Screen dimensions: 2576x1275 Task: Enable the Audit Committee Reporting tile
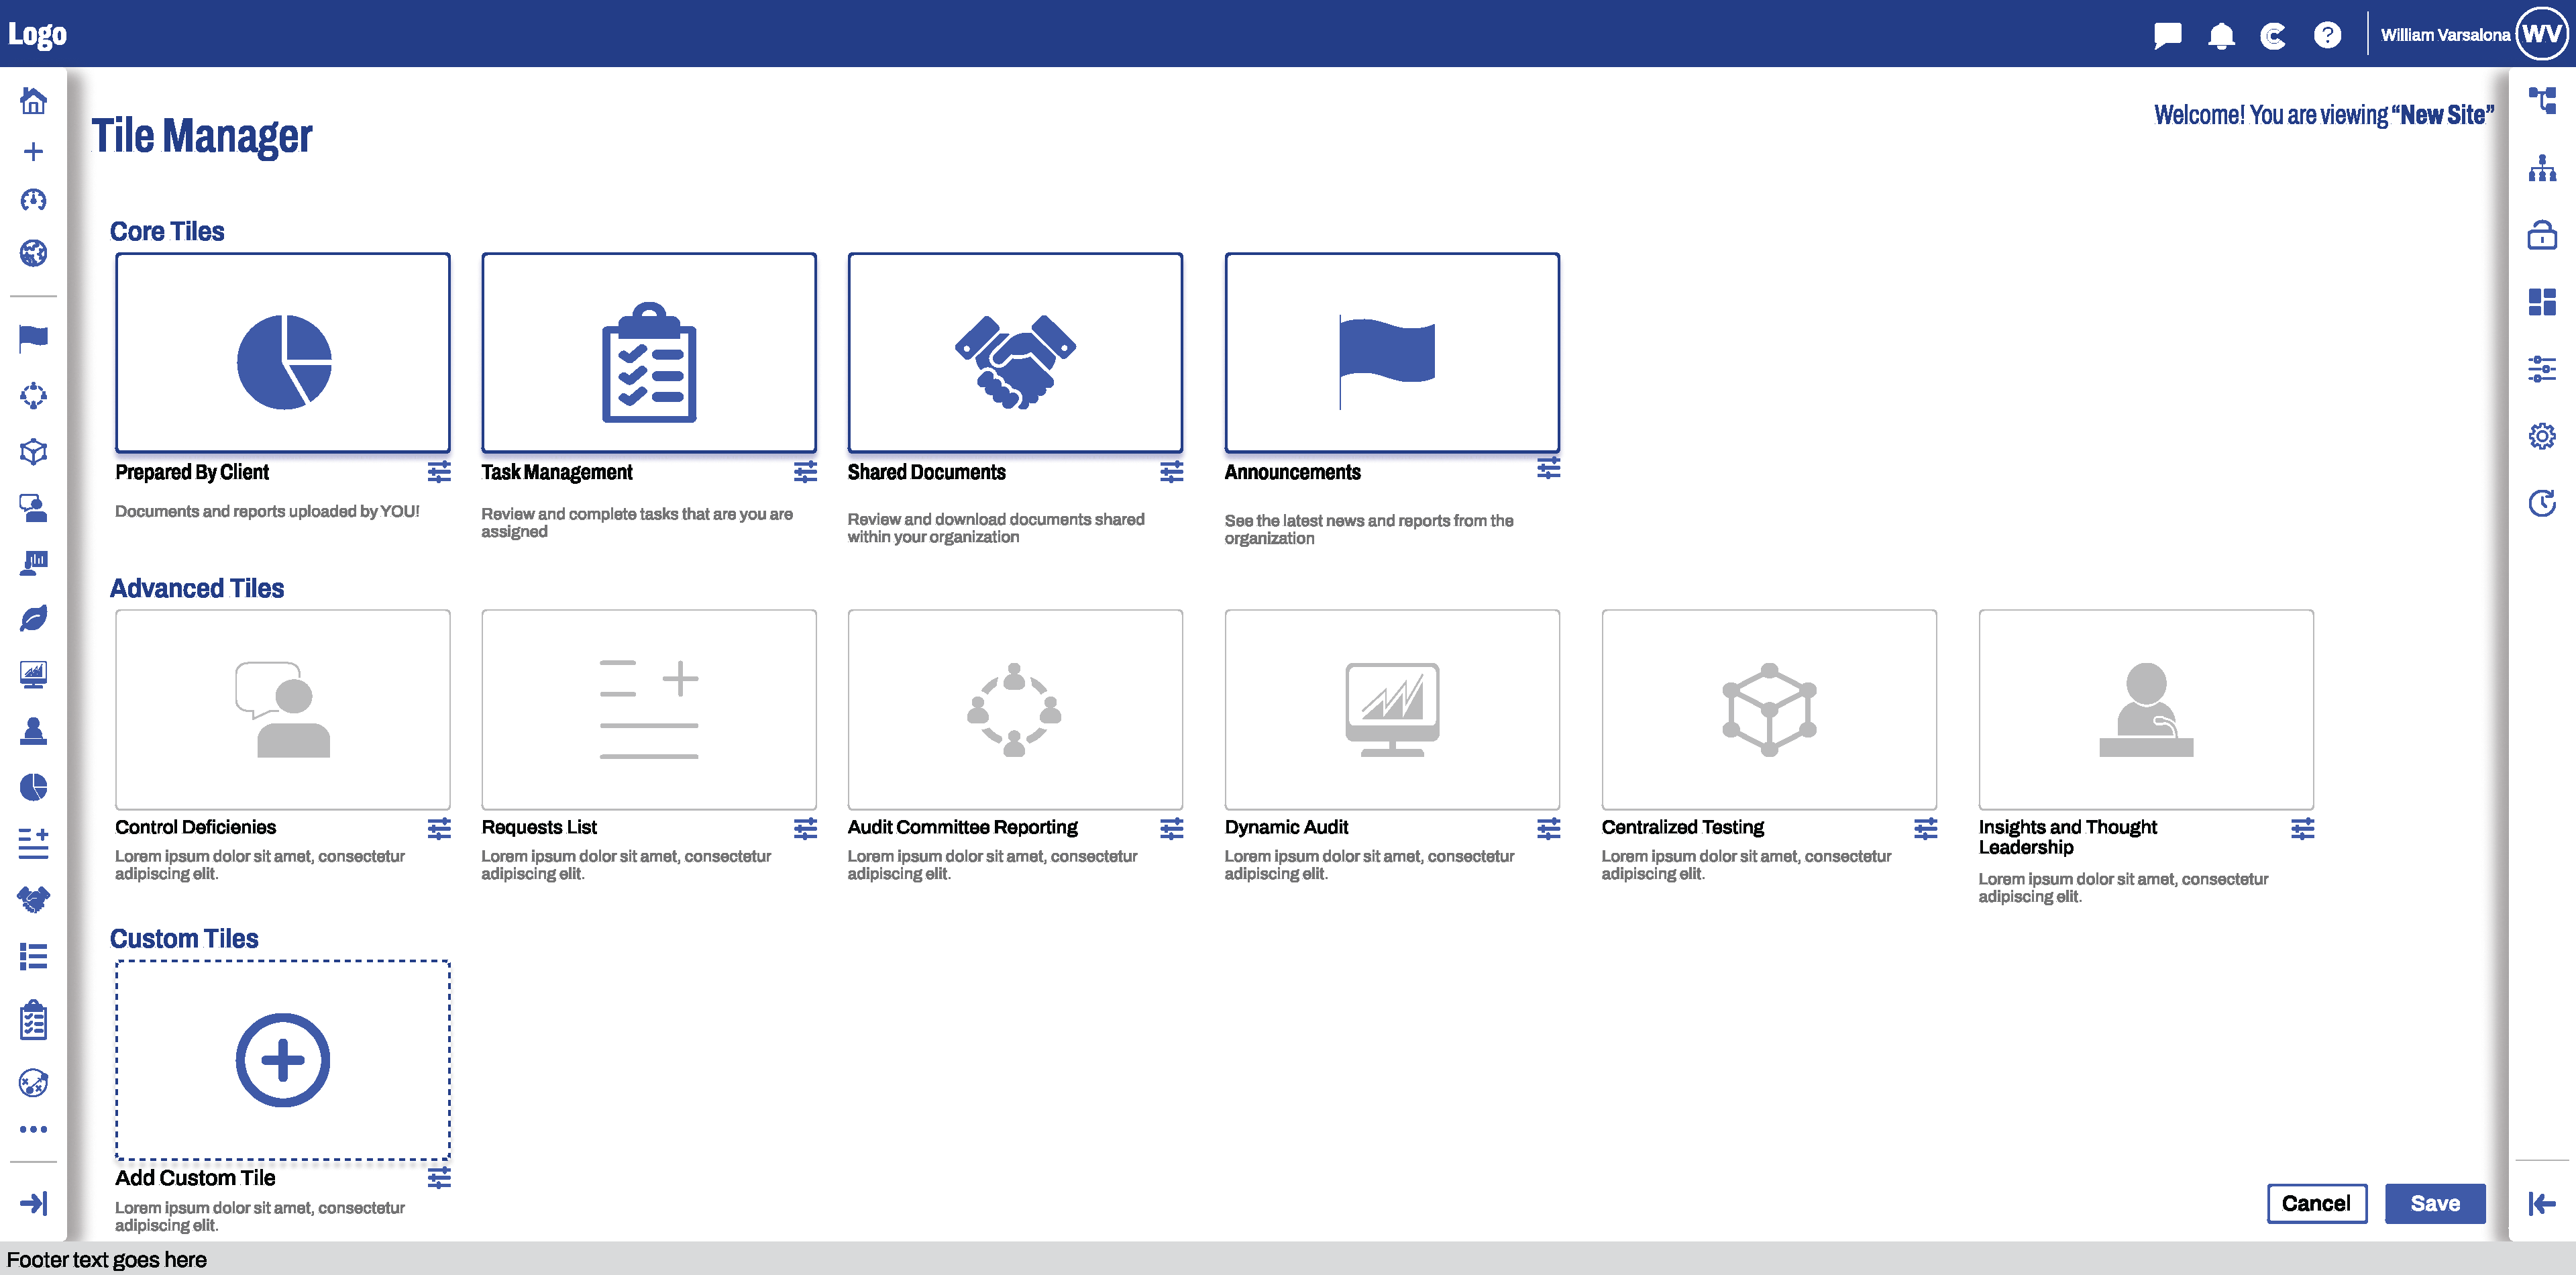point(1015,709)
